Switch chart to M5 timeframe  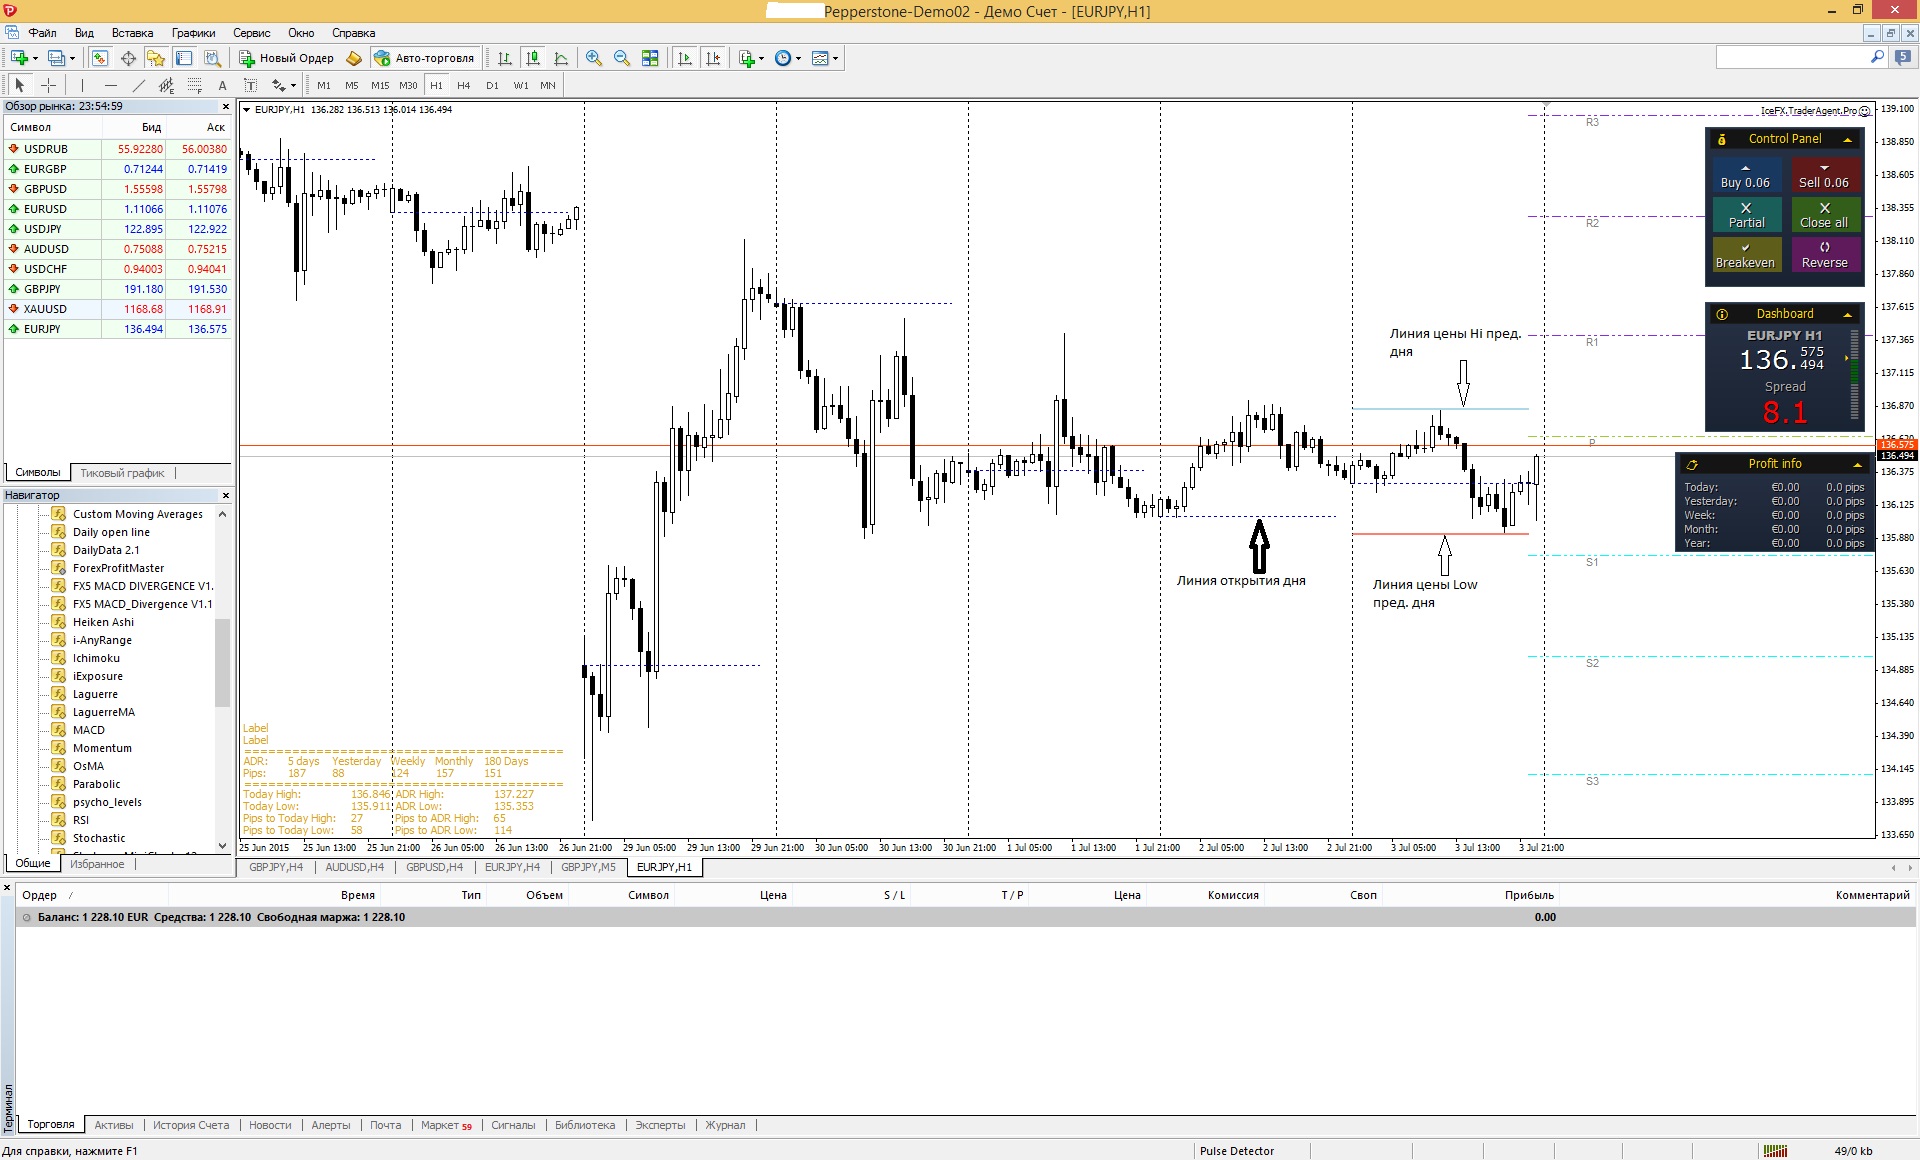(352, 85)
